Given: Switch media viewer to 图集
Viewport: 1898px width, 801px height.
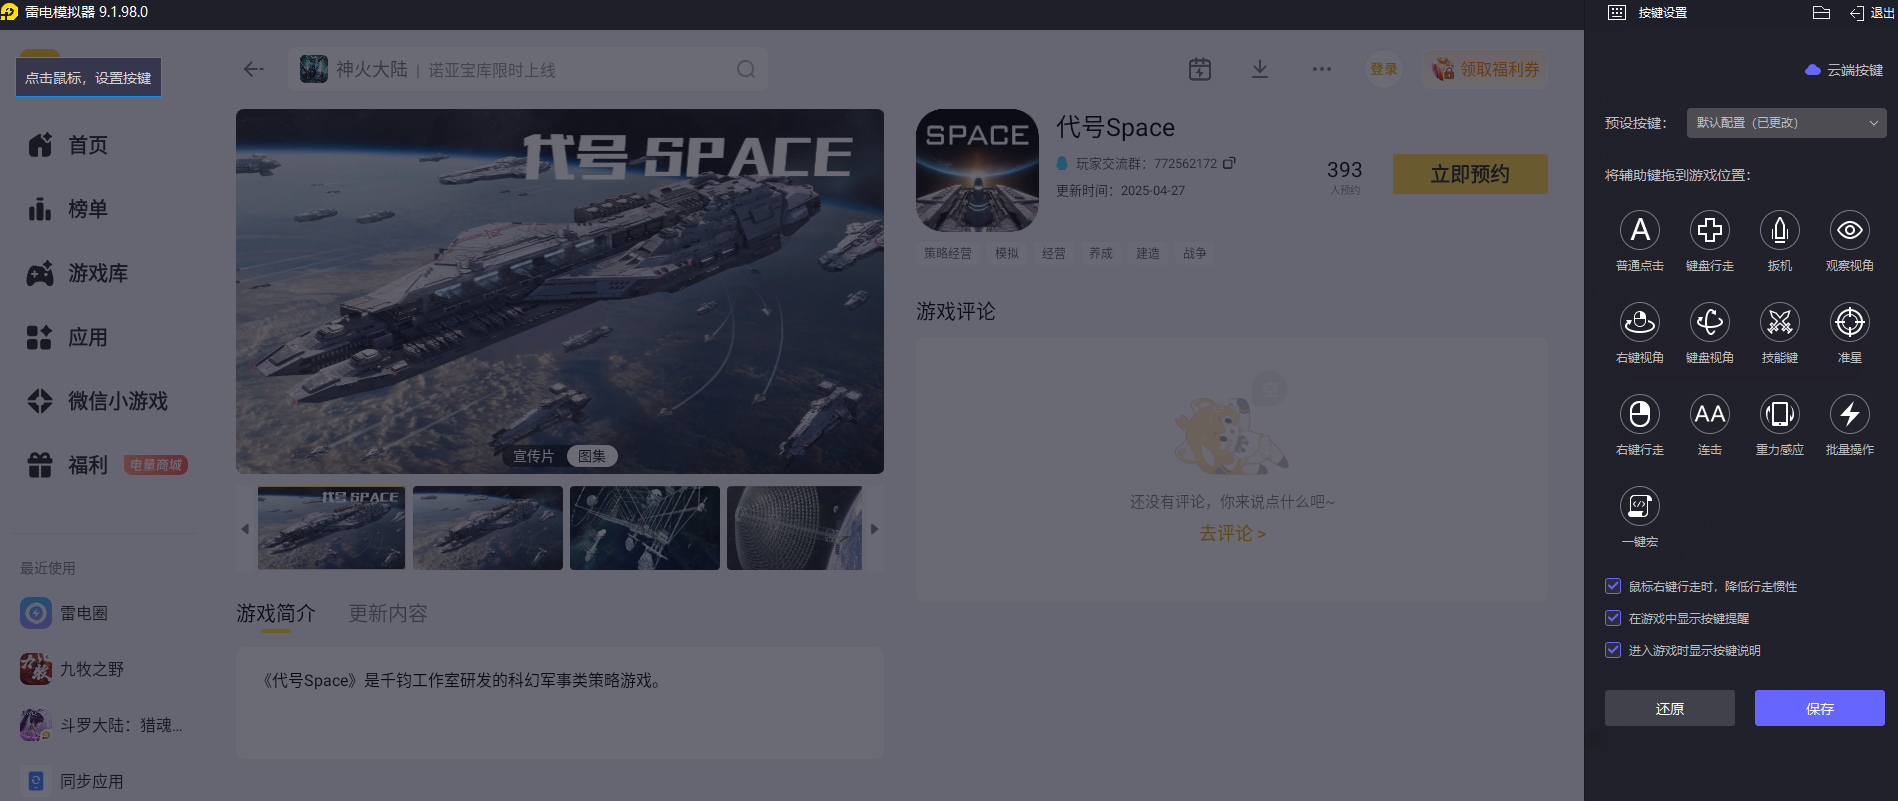Looking at the screenshot, I should click(592, 456).
